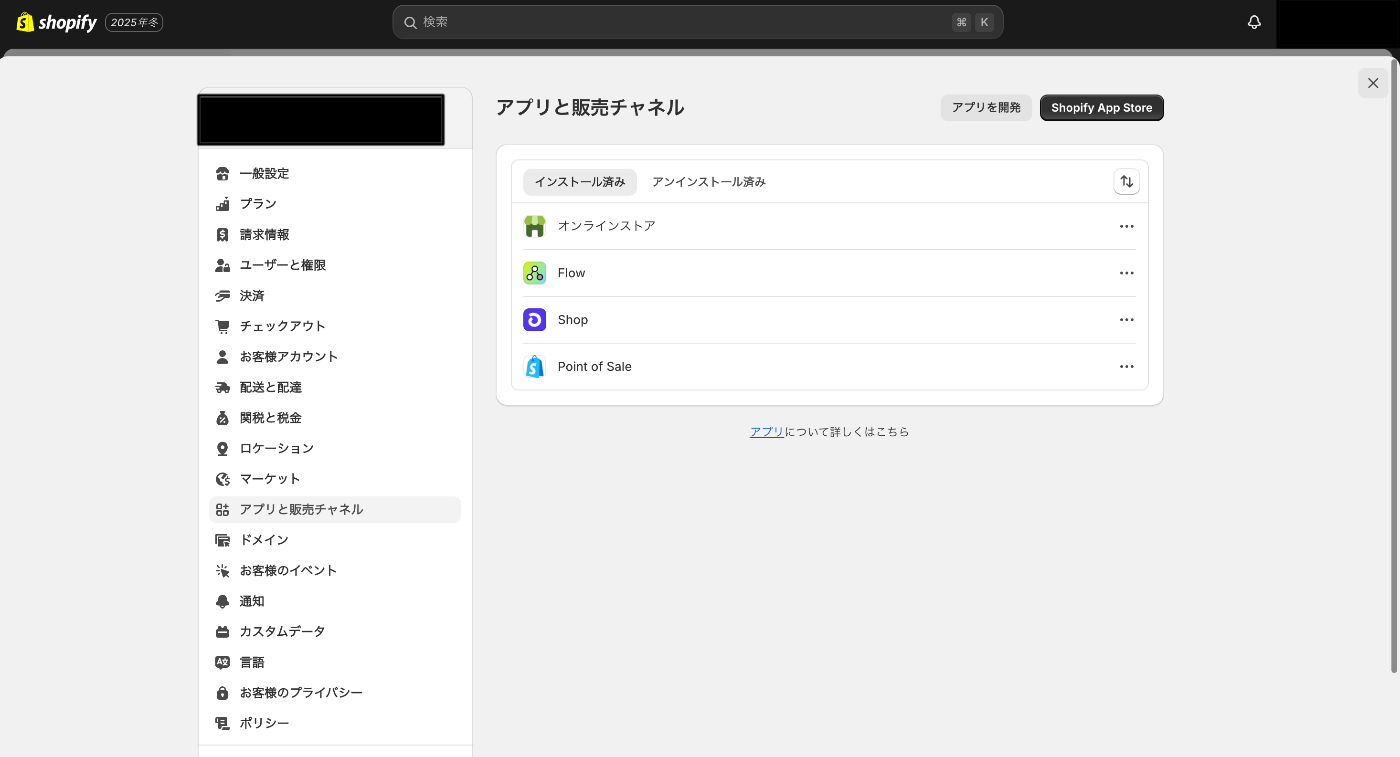Switch to アンインストール済み tab
Screen dimensions: 1400x757
(709, 182)
